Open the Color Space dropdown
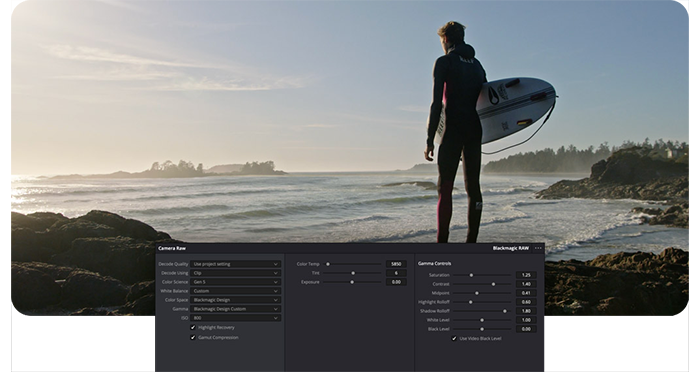The width and height of the screenshot is (700, 372). pos(236,300)
